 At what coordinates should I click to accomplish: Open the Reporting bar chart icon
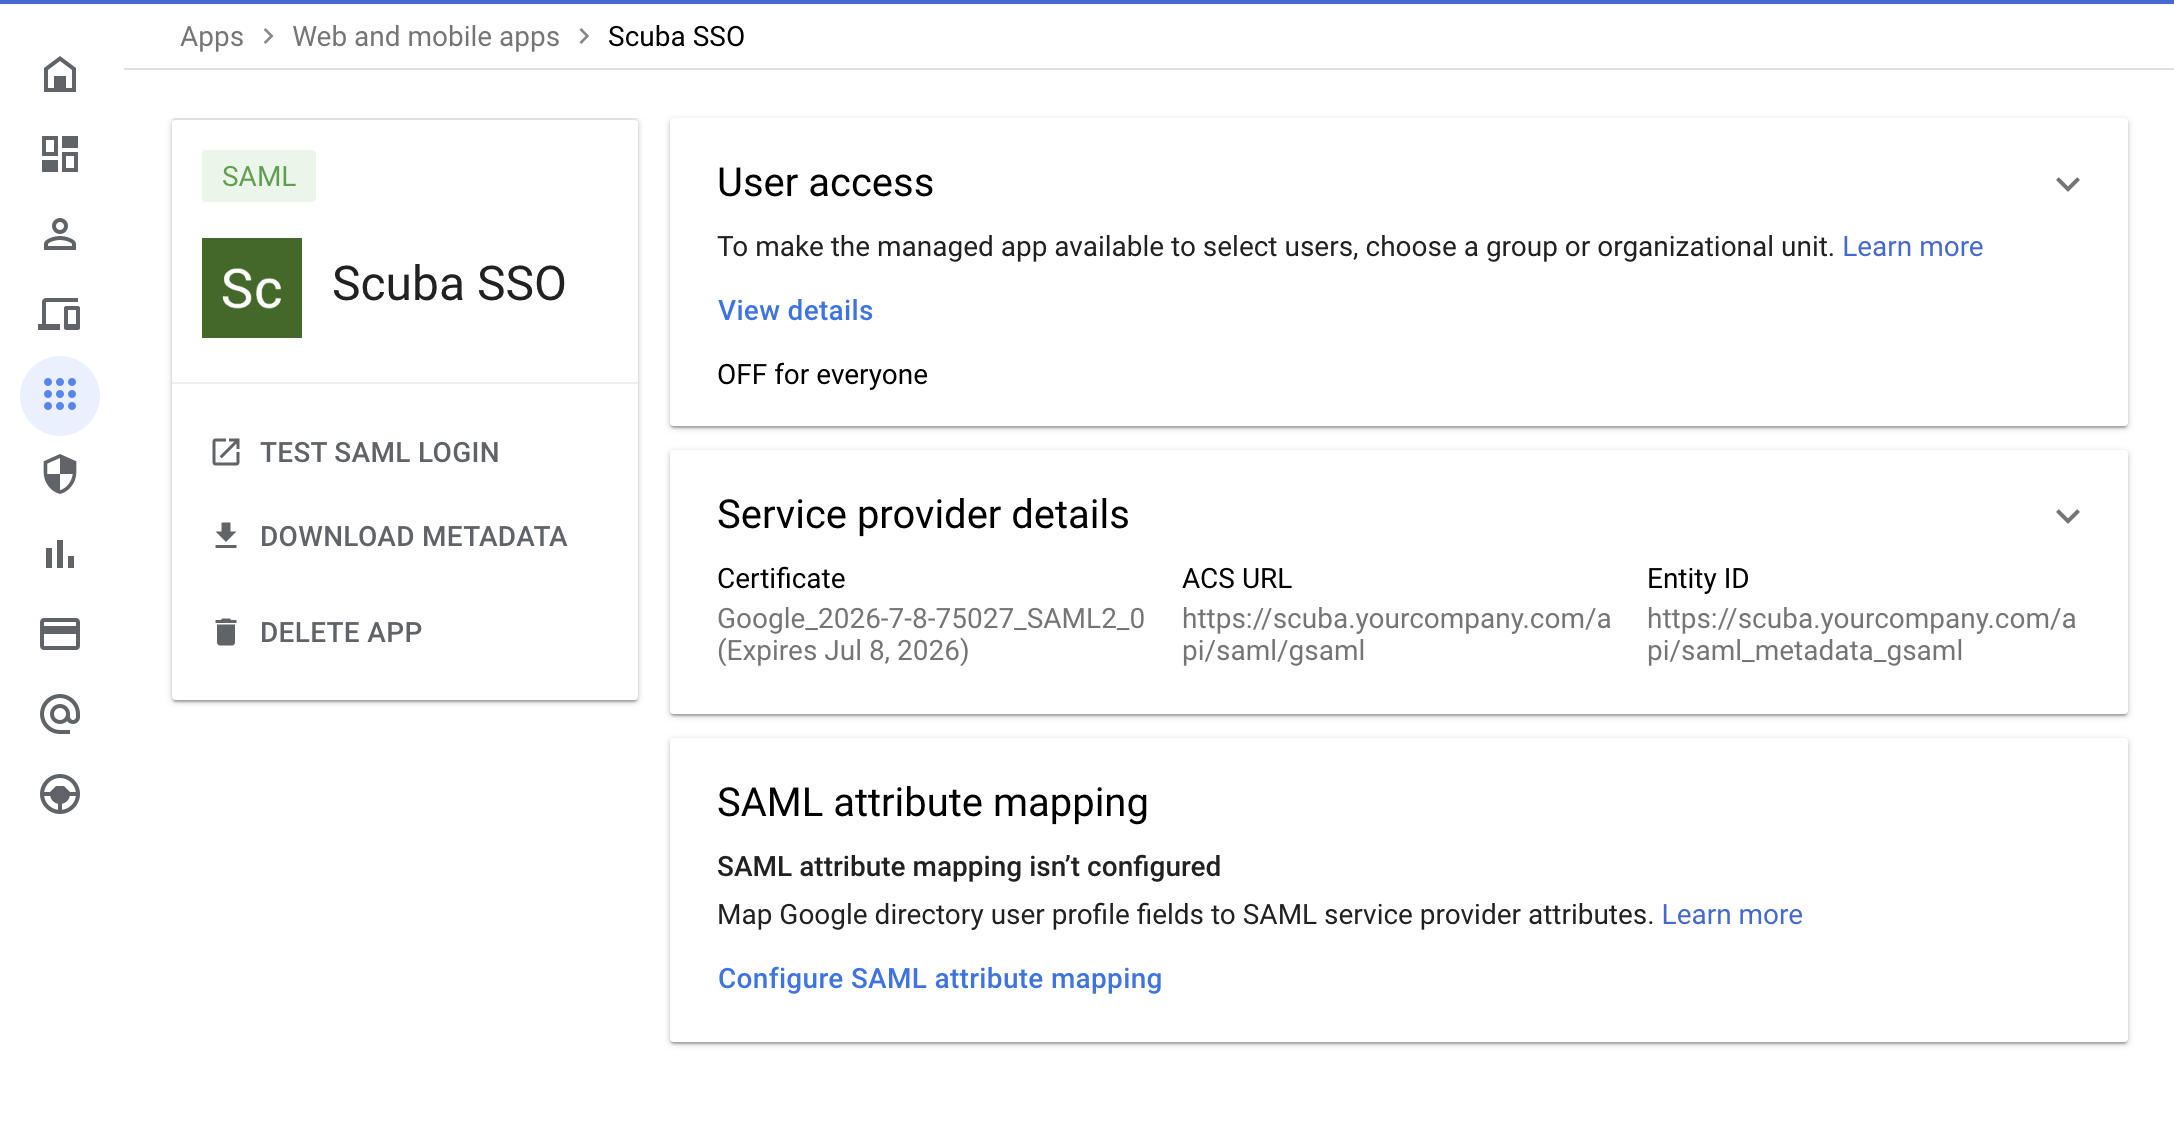coord(60,554)
